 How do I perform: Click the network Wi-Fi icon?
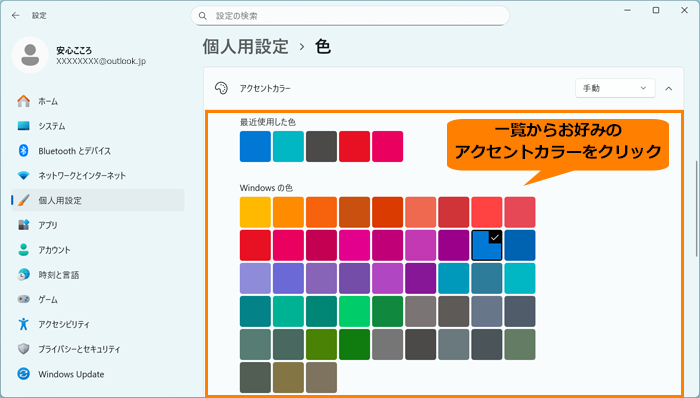pos(24,175)
